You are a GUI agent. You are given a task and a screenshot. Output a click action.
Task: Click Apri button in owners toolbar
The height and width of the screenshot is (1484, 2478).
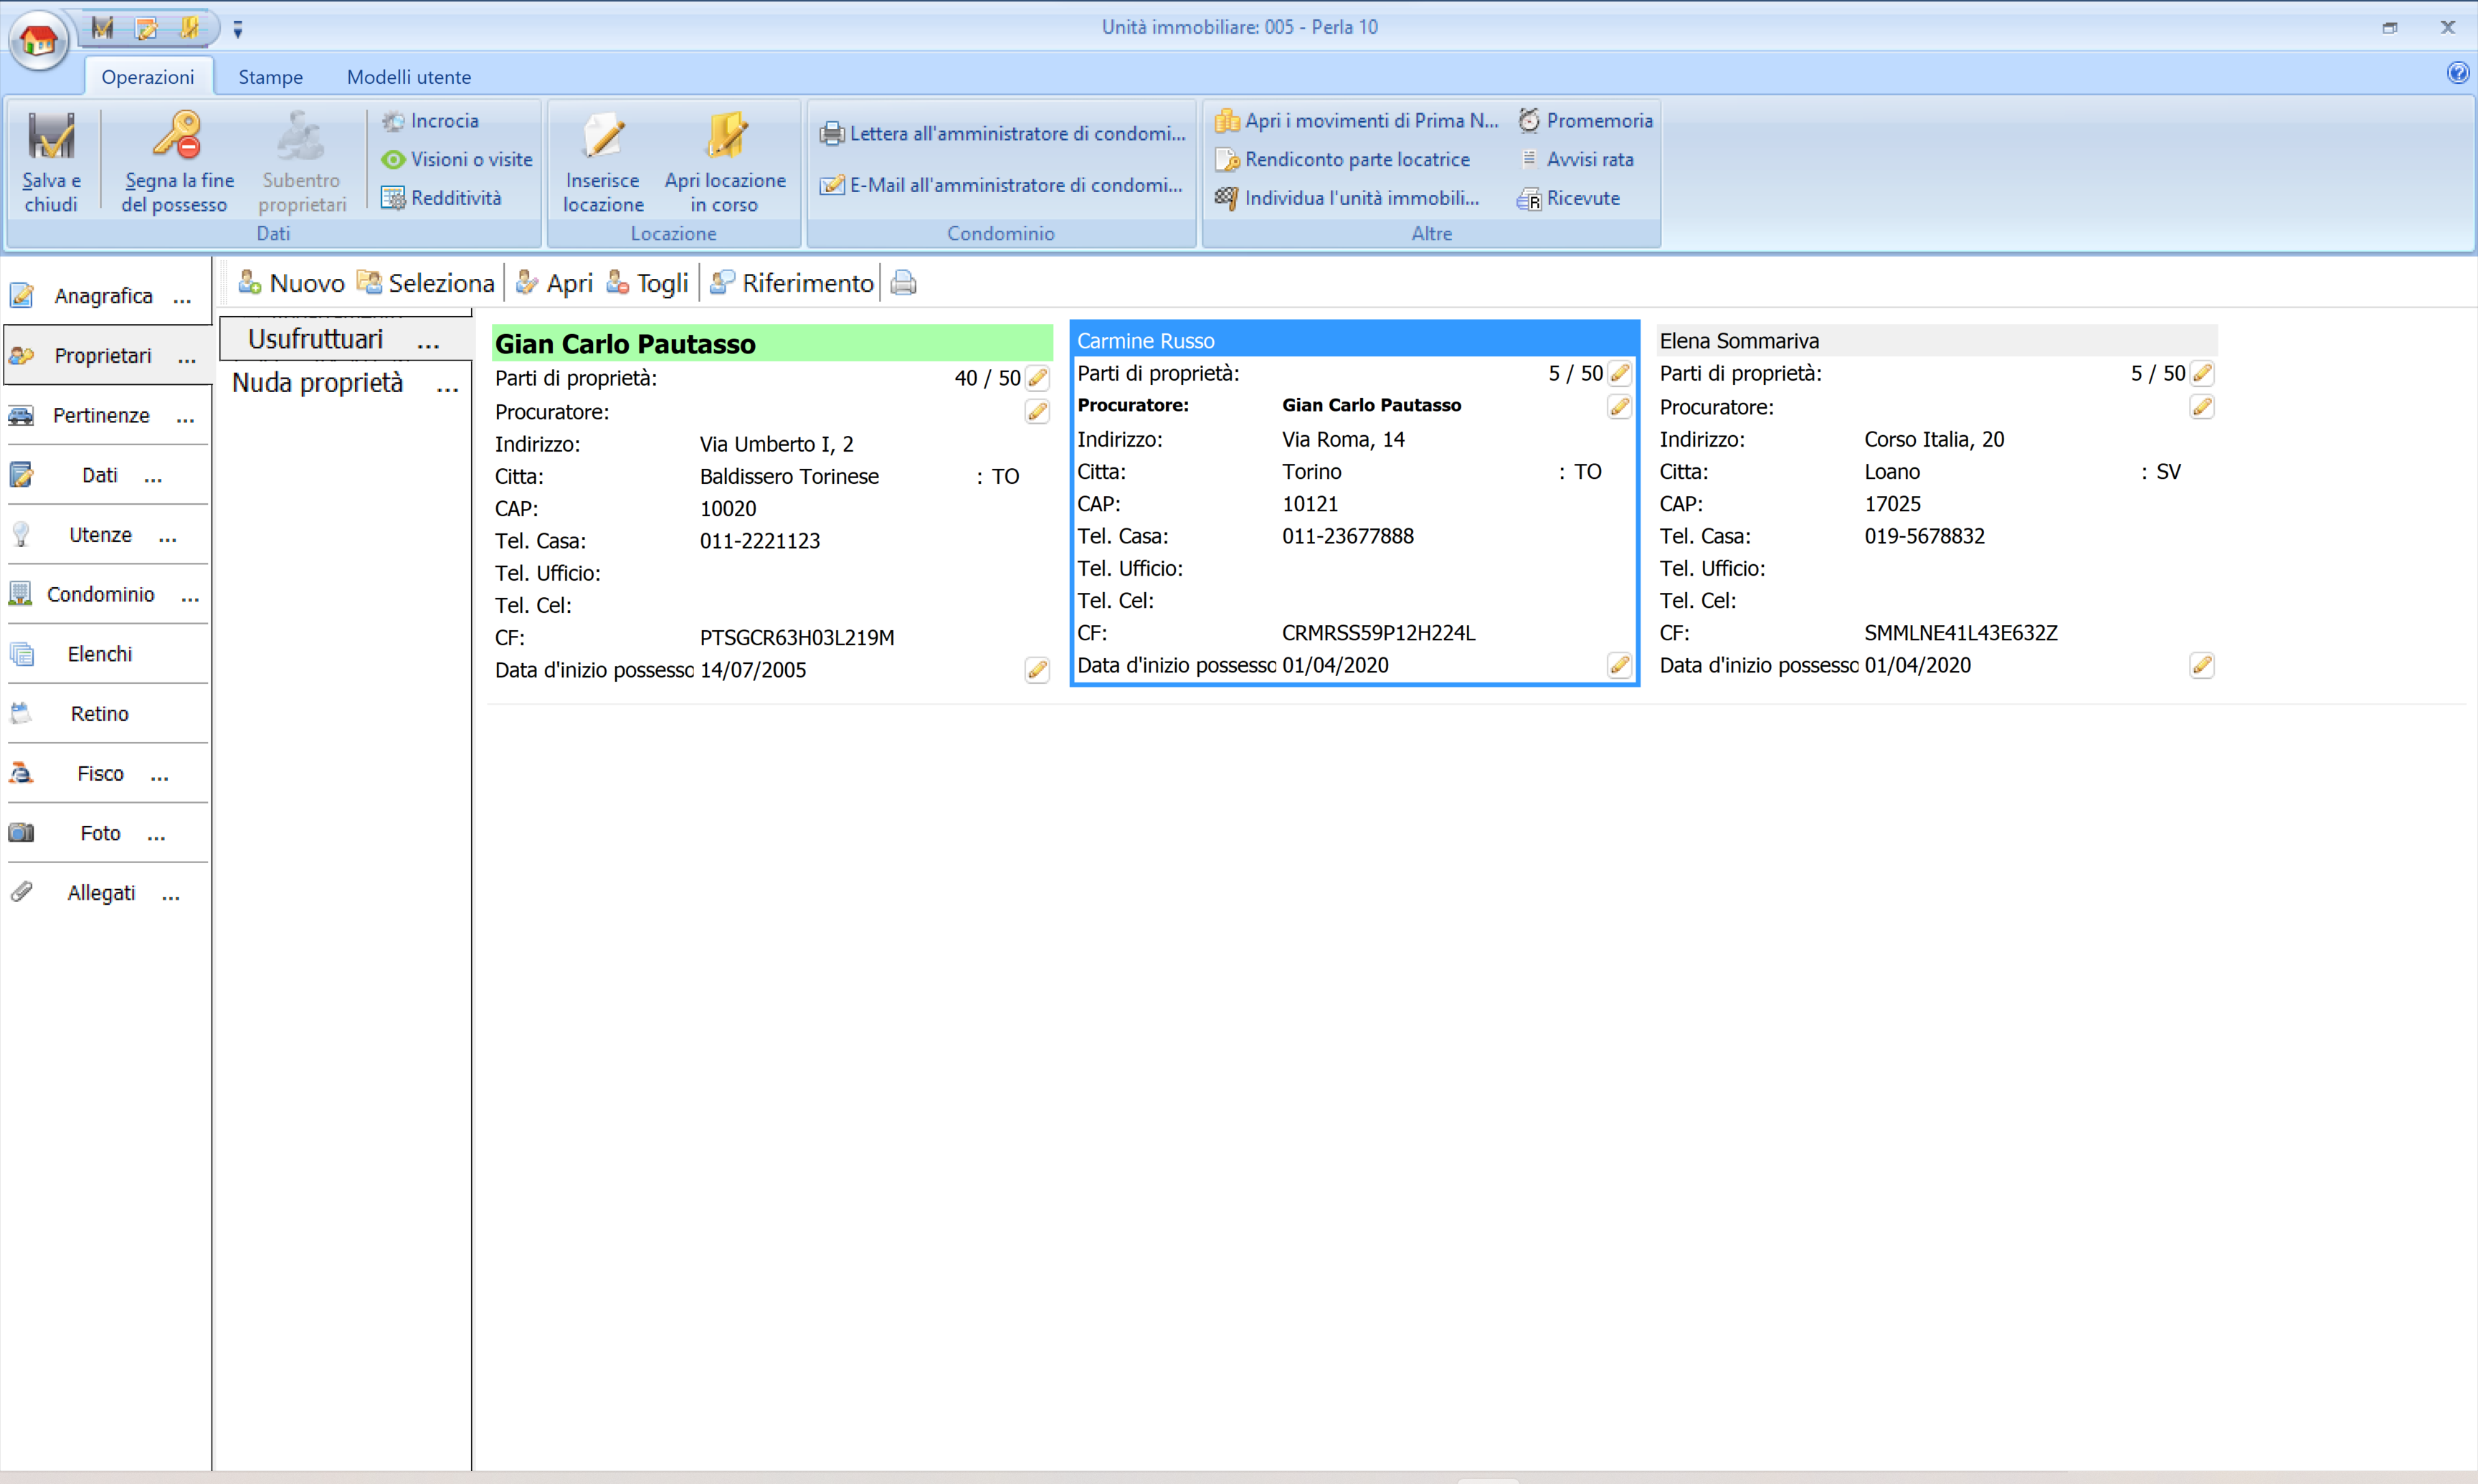coord(555,283)
